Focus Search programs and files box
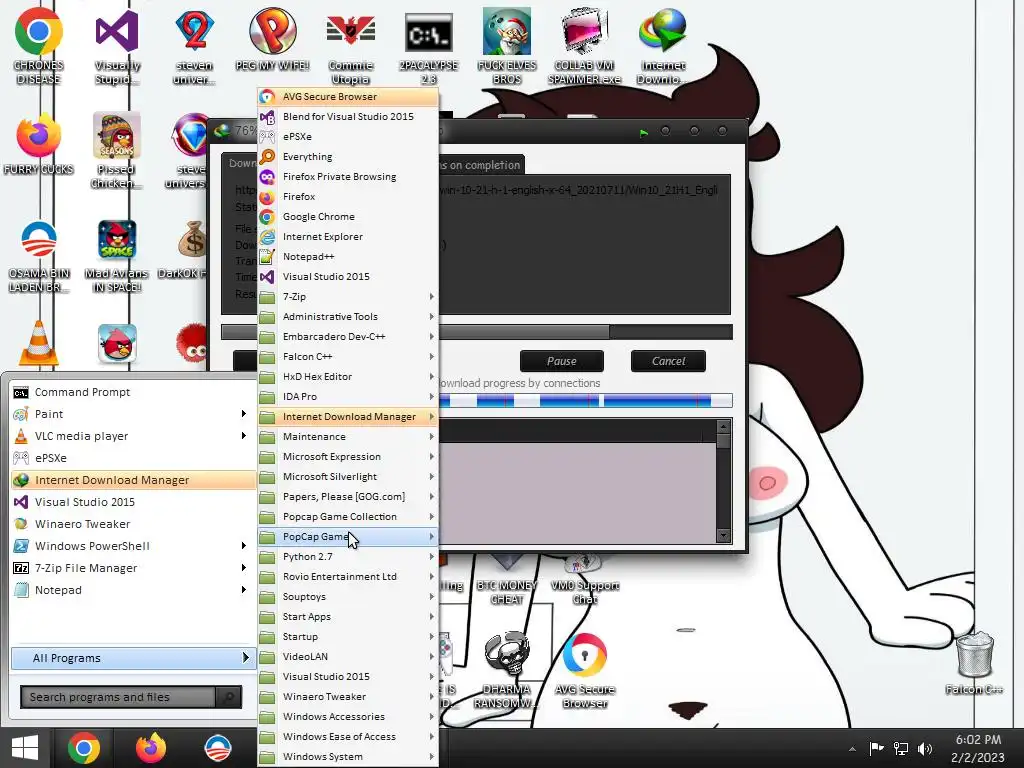 tap(118, 697)
